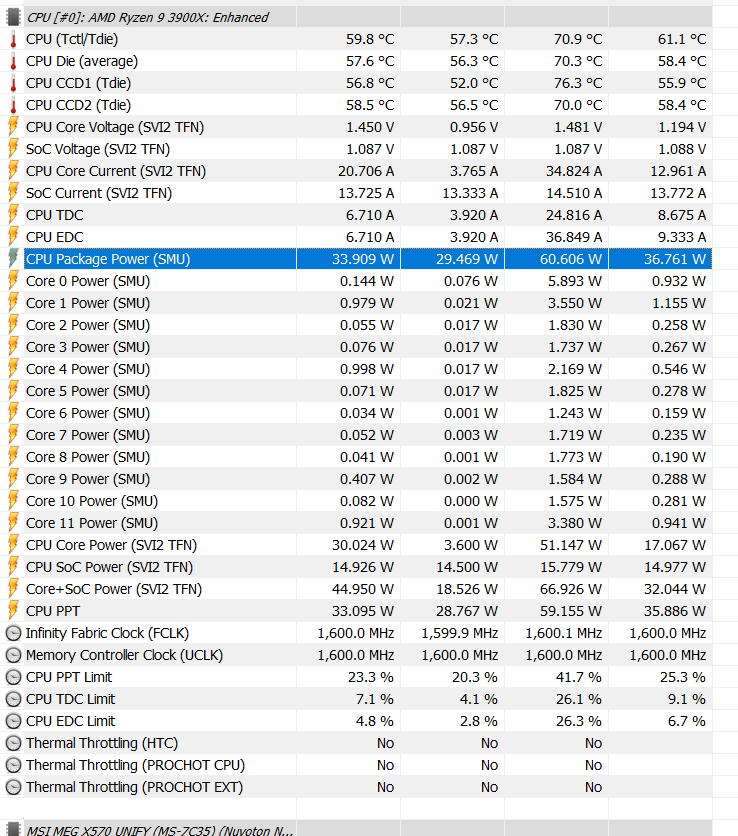The height and width of the screenshot is (836, 738).
Task: Click the thermometer icon next to CPU CCD2 (Tdie)
Action: [13, 105]
